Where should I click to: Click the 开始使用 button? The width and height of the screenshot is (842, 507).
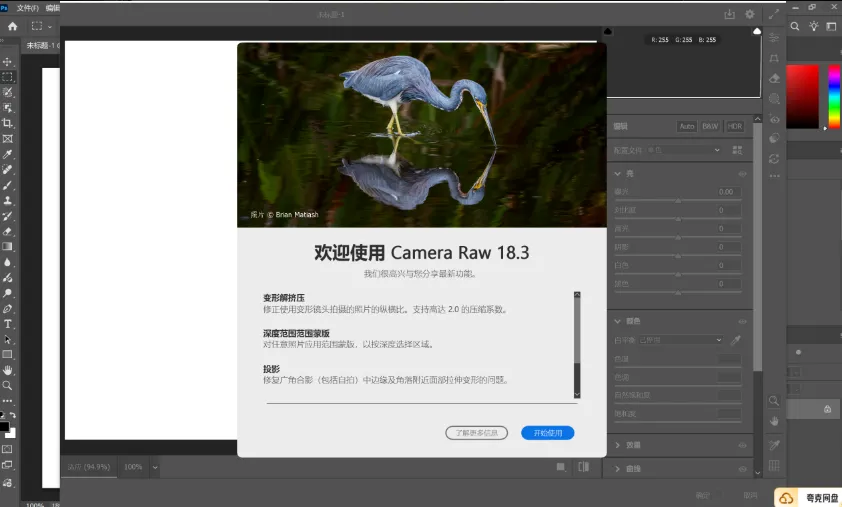coord(548,433)
